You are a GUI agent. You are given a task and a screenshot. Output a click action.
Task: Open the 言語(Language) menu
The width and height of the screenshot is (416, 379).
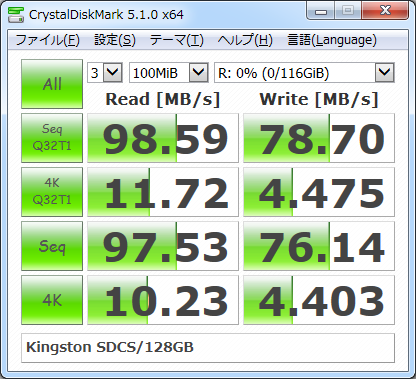coord(332,40)
